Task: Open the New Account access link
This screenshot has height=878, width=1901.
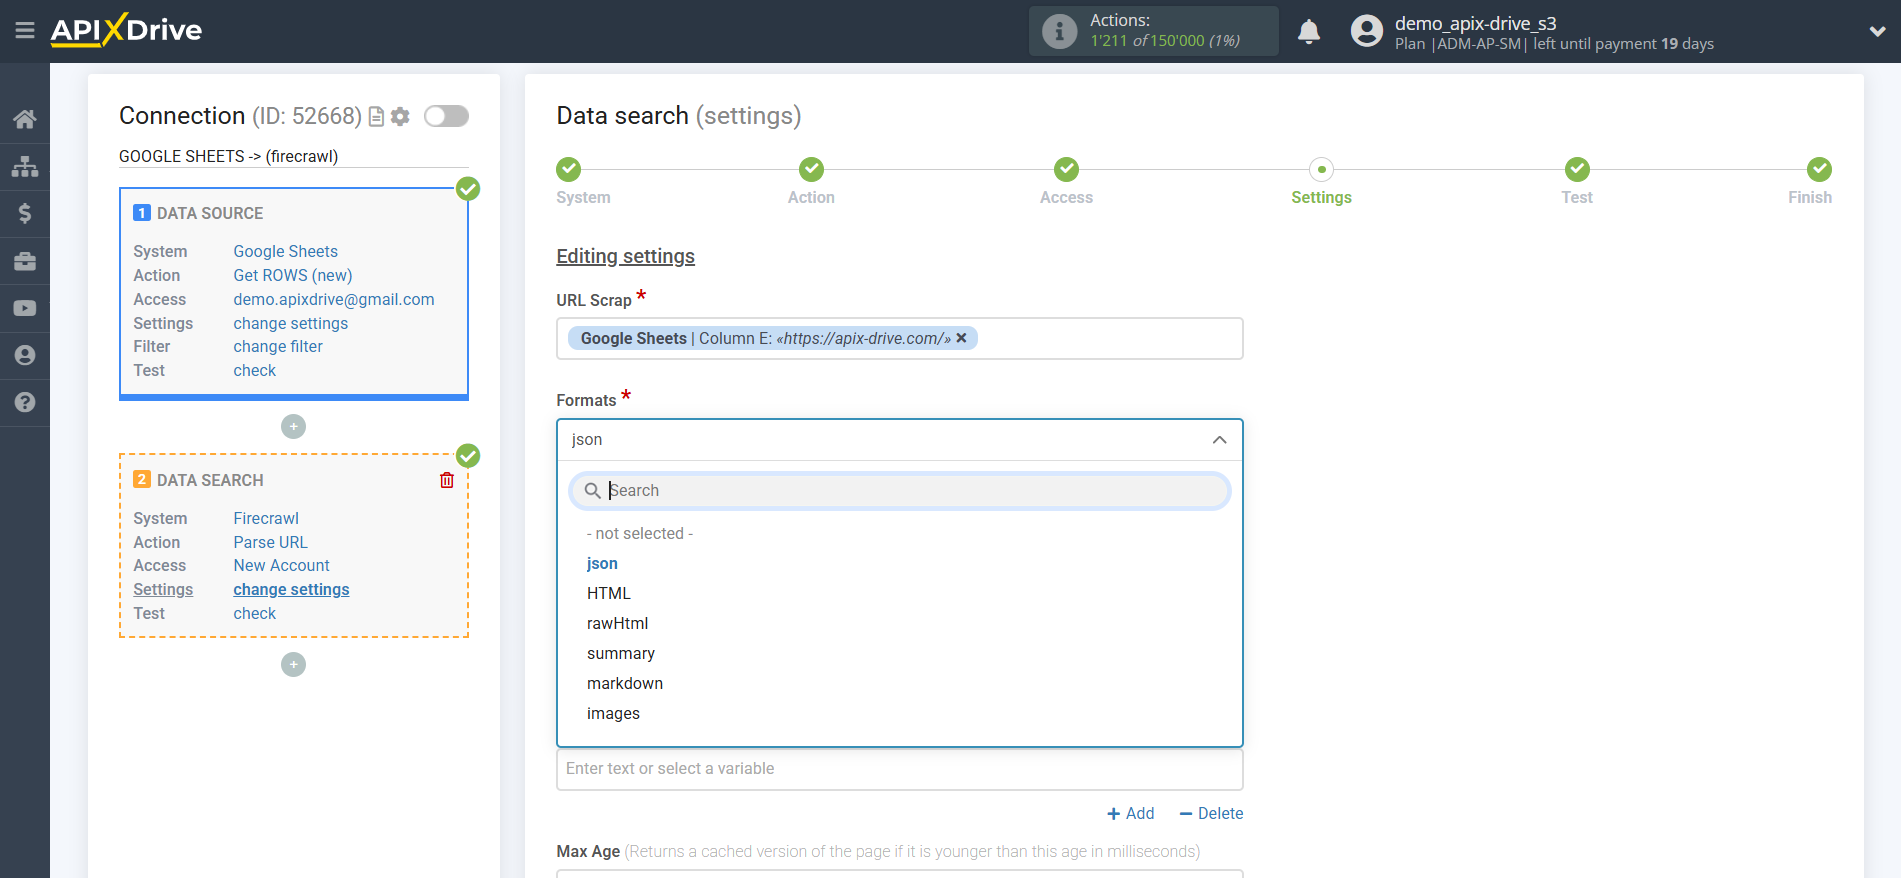Action: pos(282,566)
